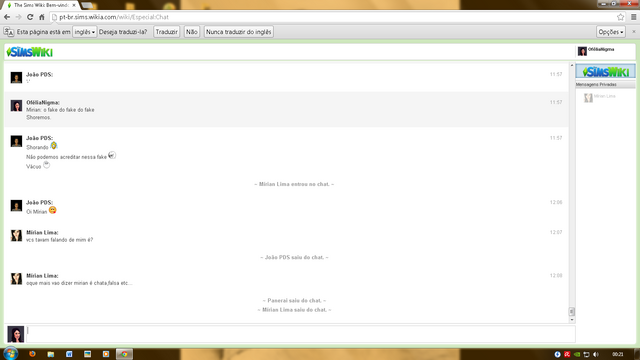Image resolution: width=640 pixels, height=360 pixels.
Task: Click the Sims Wiki logo in the header
Action: (29, 52)
